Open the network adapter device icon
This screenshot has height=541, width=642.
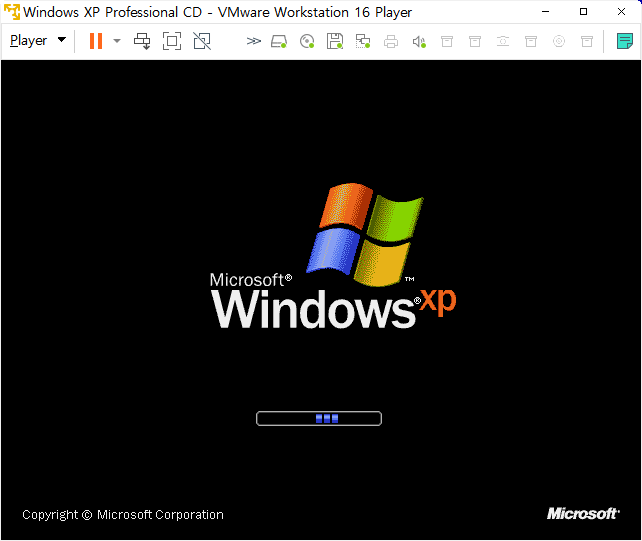[363, 41]
